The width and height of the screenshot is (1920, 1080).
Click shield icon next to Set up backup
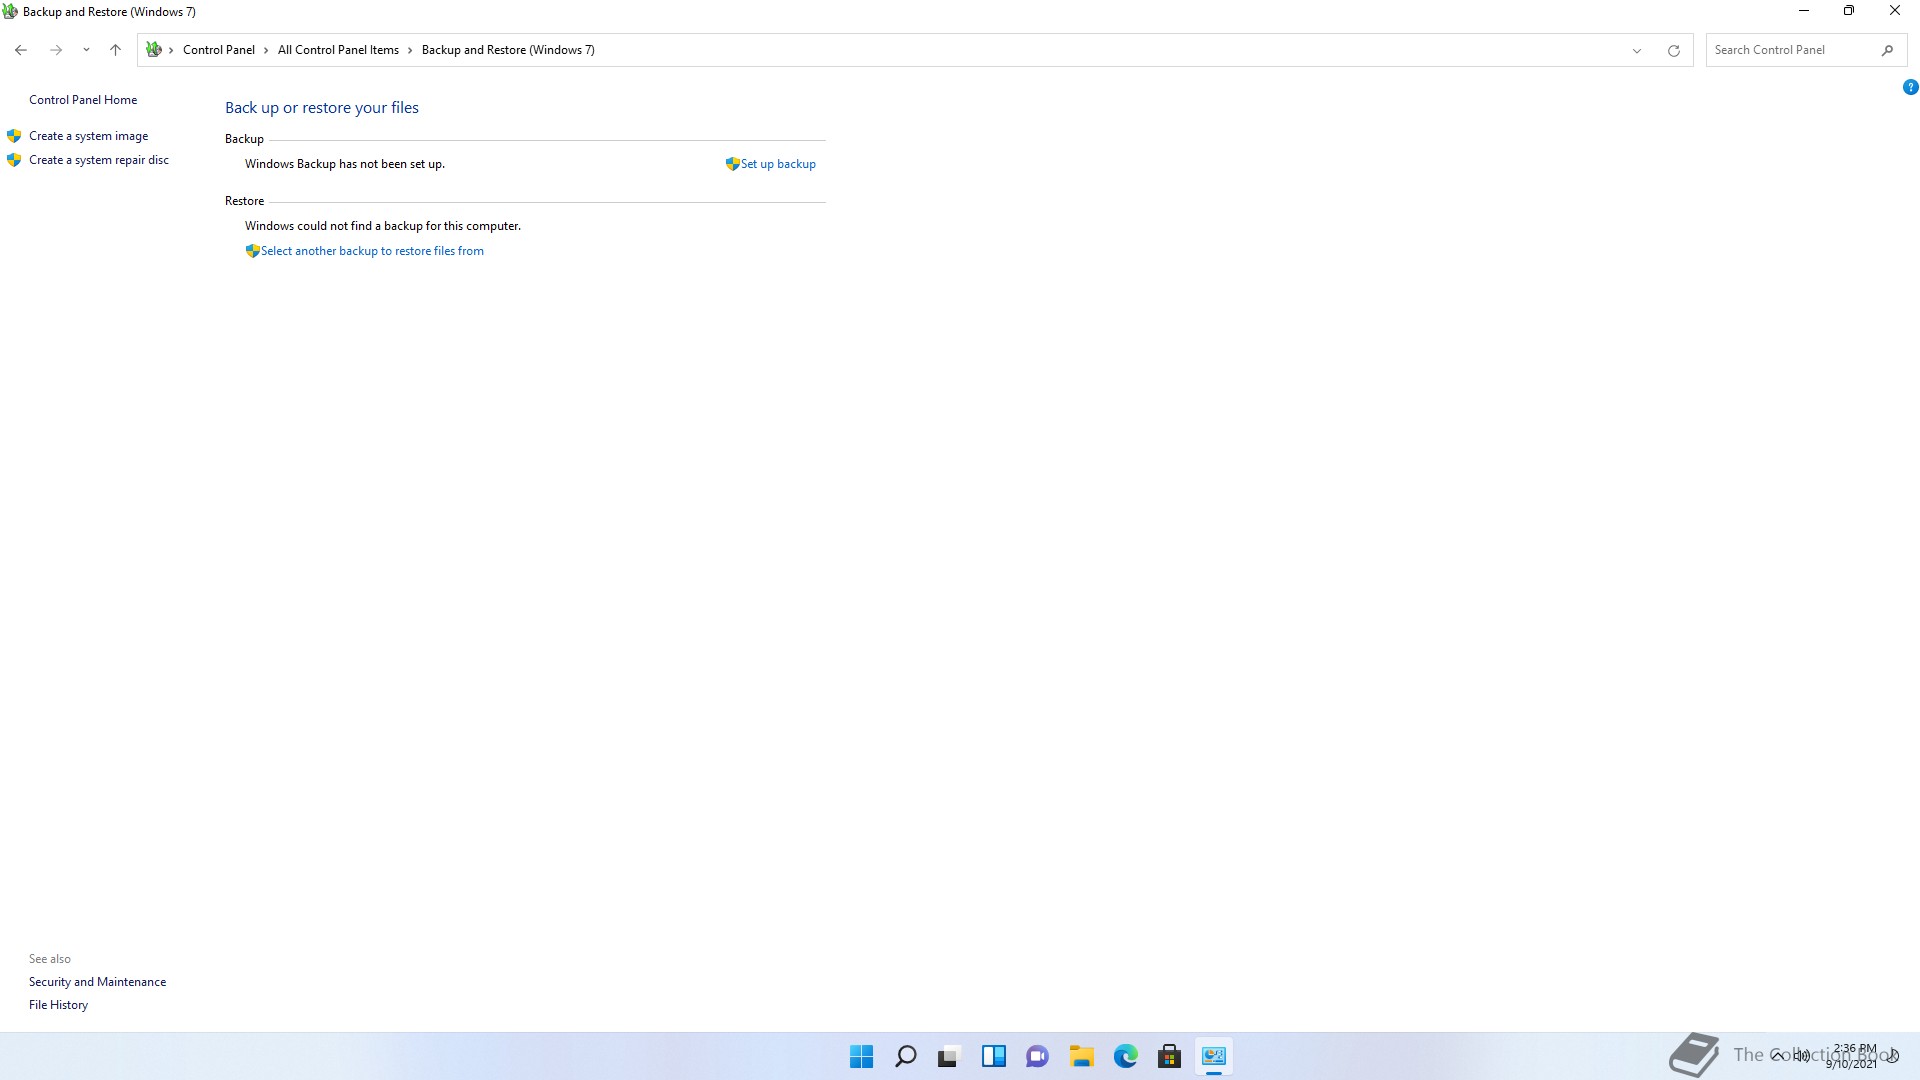coord(732,164)
